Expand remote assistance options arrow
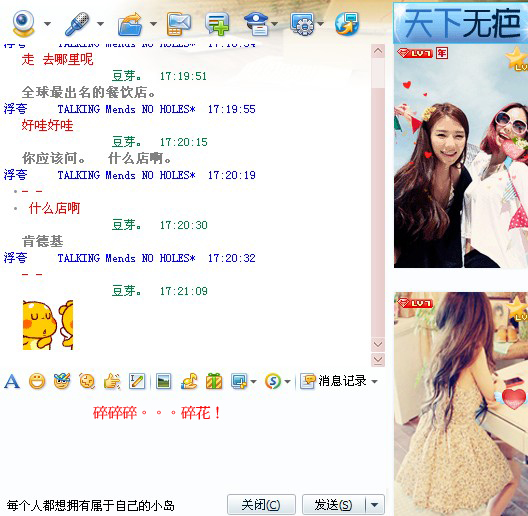Viewport: 528px width, 516px height. point(321,24)
